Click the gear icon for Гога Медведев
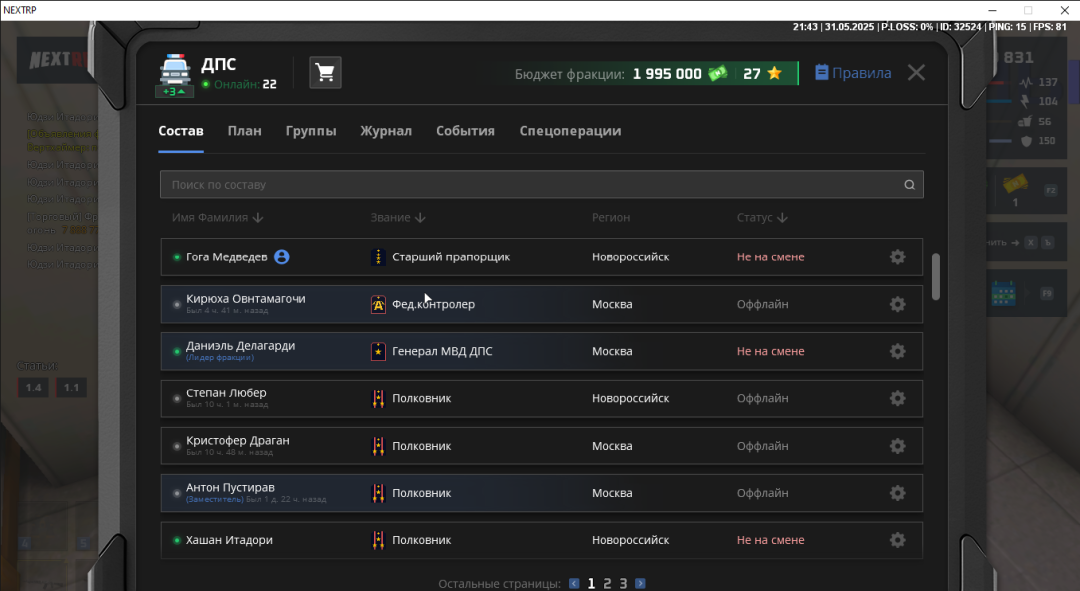Viewport: 1080px width, 591px height. coord(897,257)
